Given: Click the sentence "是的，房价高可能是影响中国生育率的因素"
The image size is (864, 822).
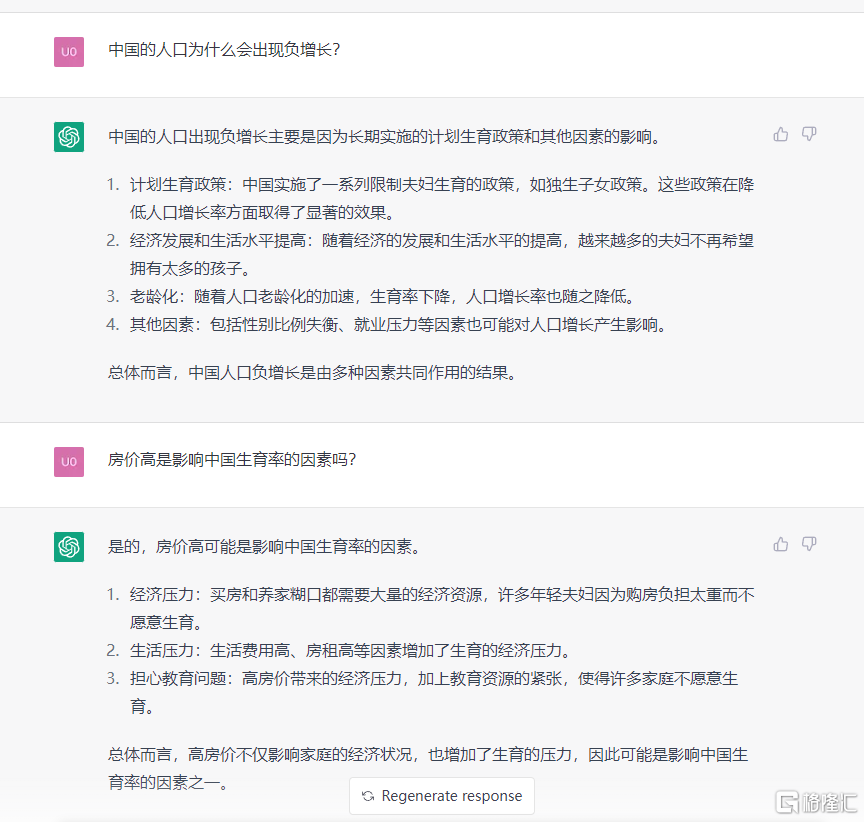Looking at the screenshot, I should tap(264, 547).
